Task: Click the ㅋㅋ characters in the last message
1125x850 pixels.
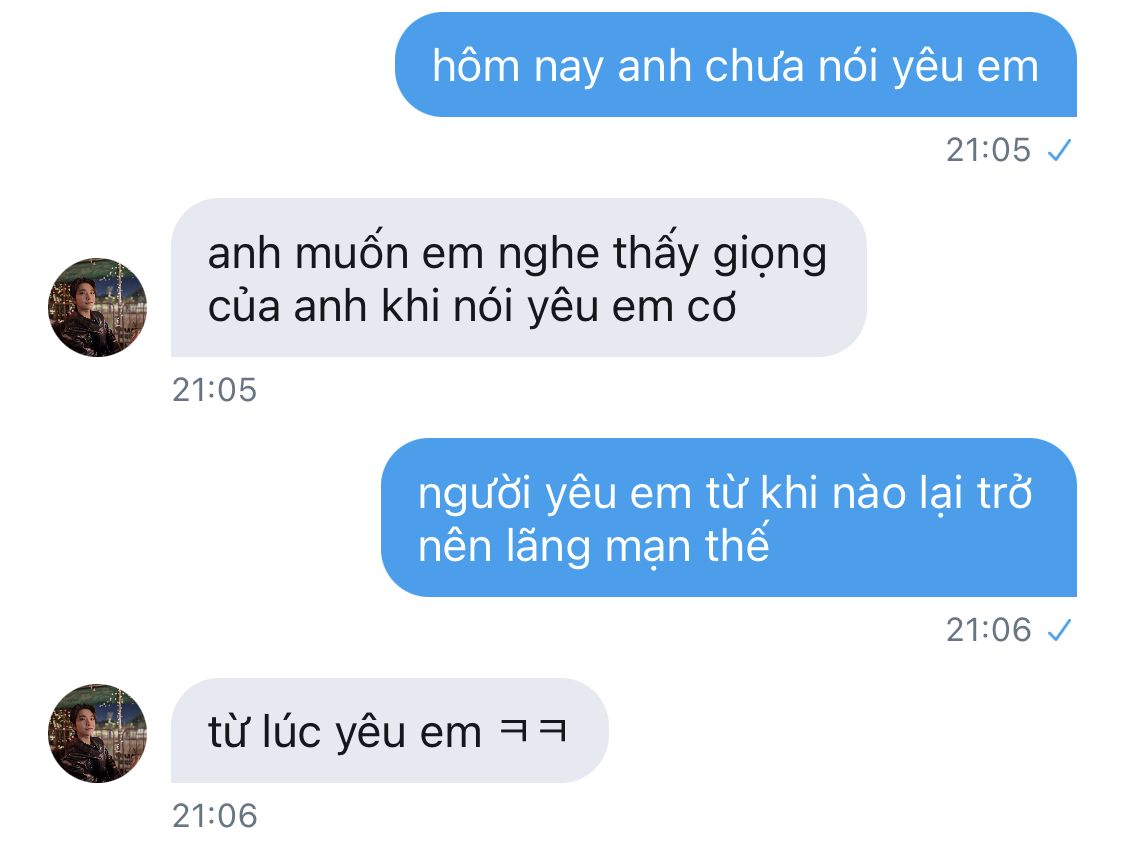Action: point(532,731)
